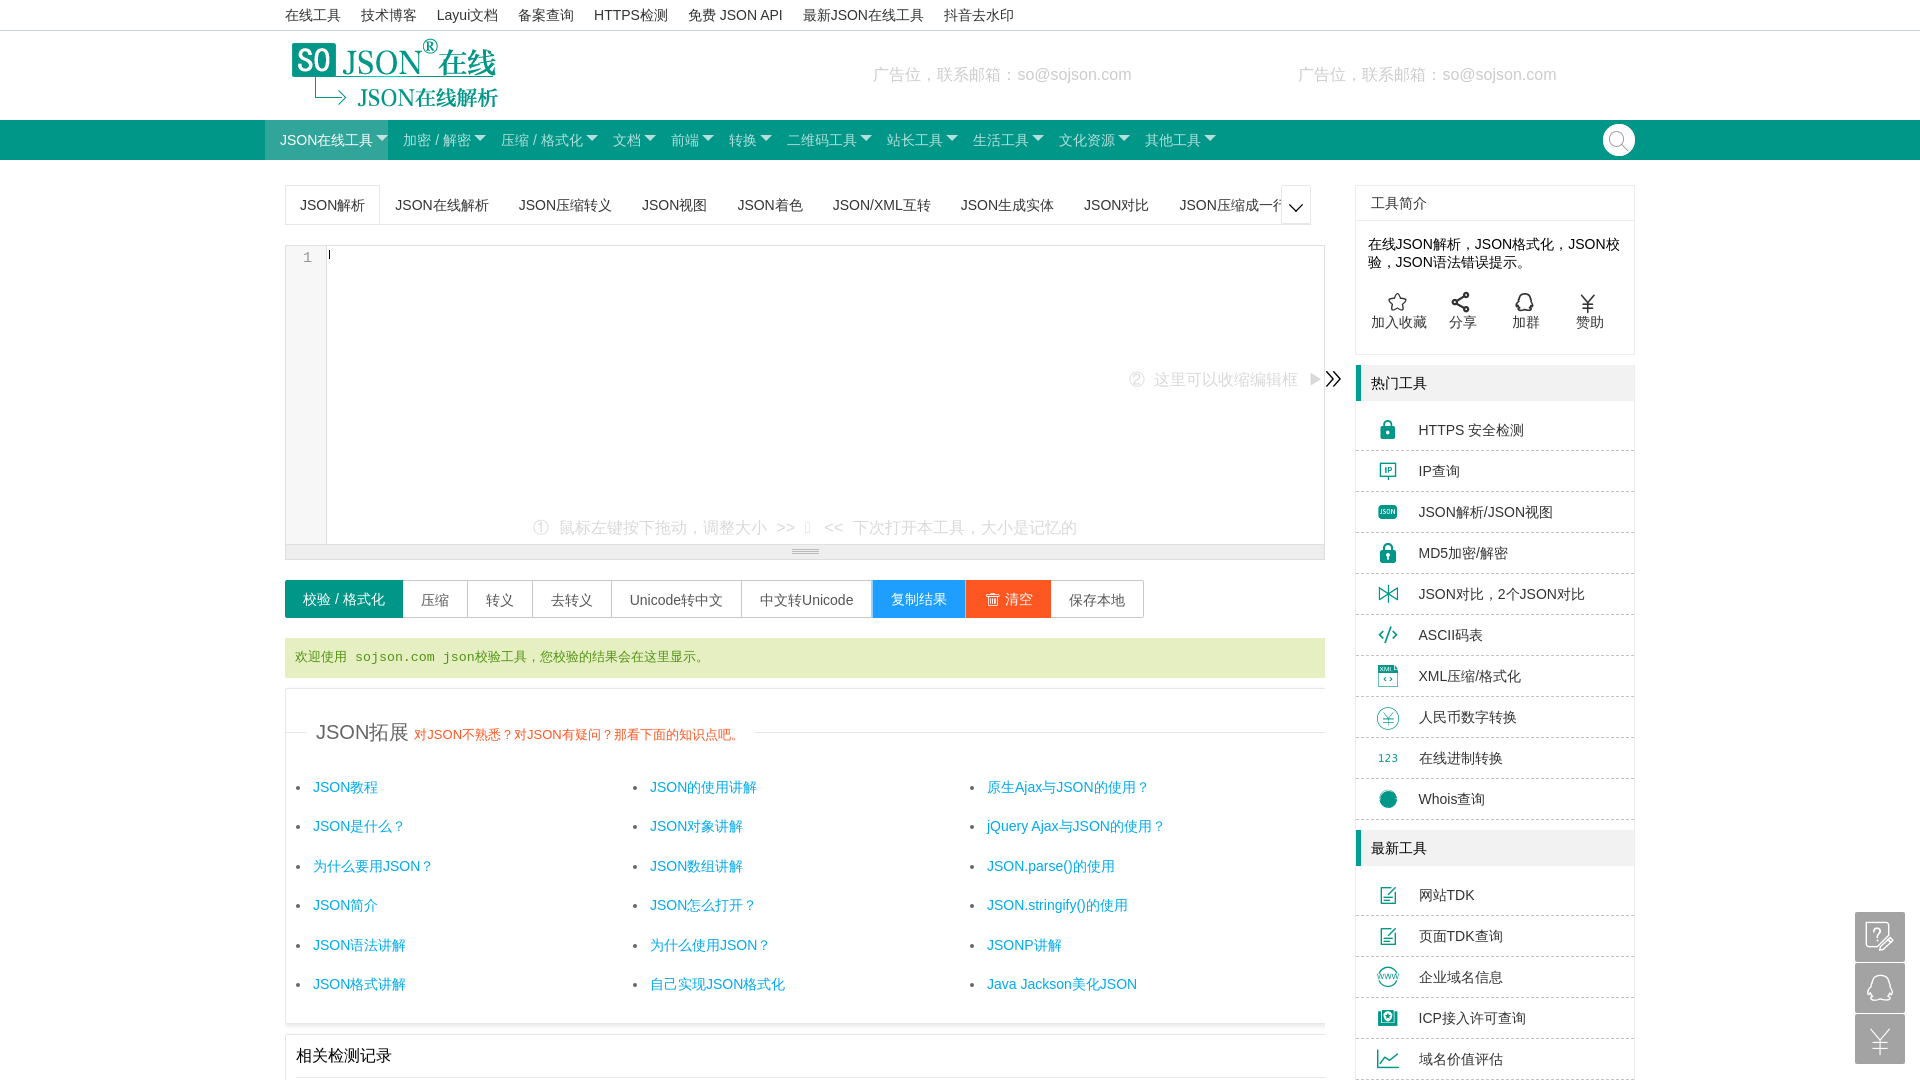
Task: Click the editor resize handle bar
Action: tap(805, 551)
